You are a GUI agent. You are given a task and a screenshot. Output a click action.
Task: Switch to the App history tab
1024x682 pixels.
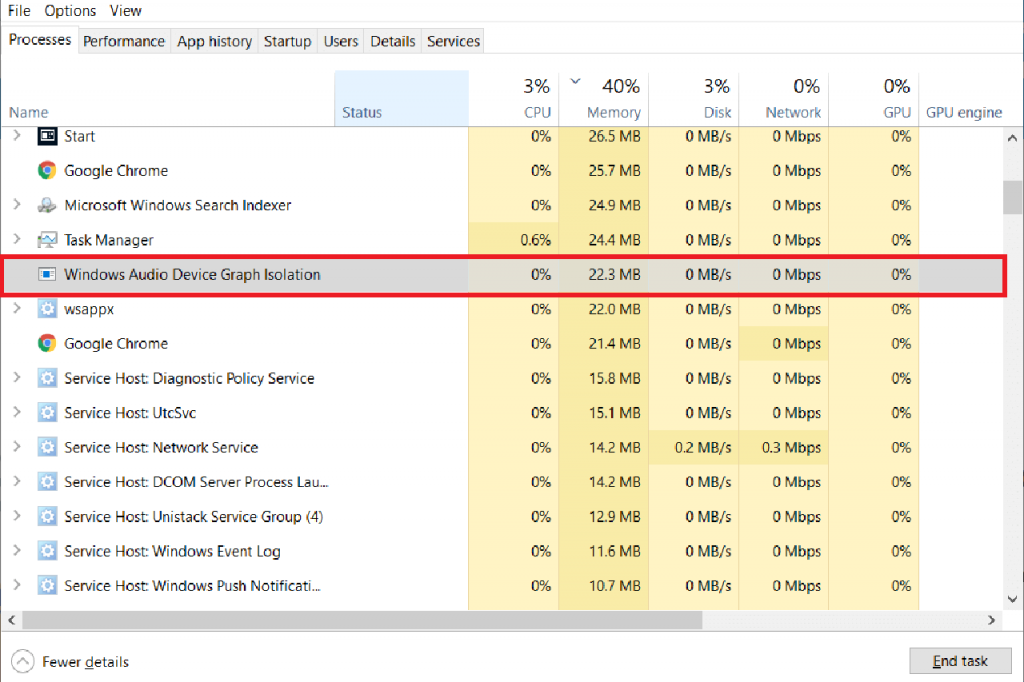coord(214,41)
